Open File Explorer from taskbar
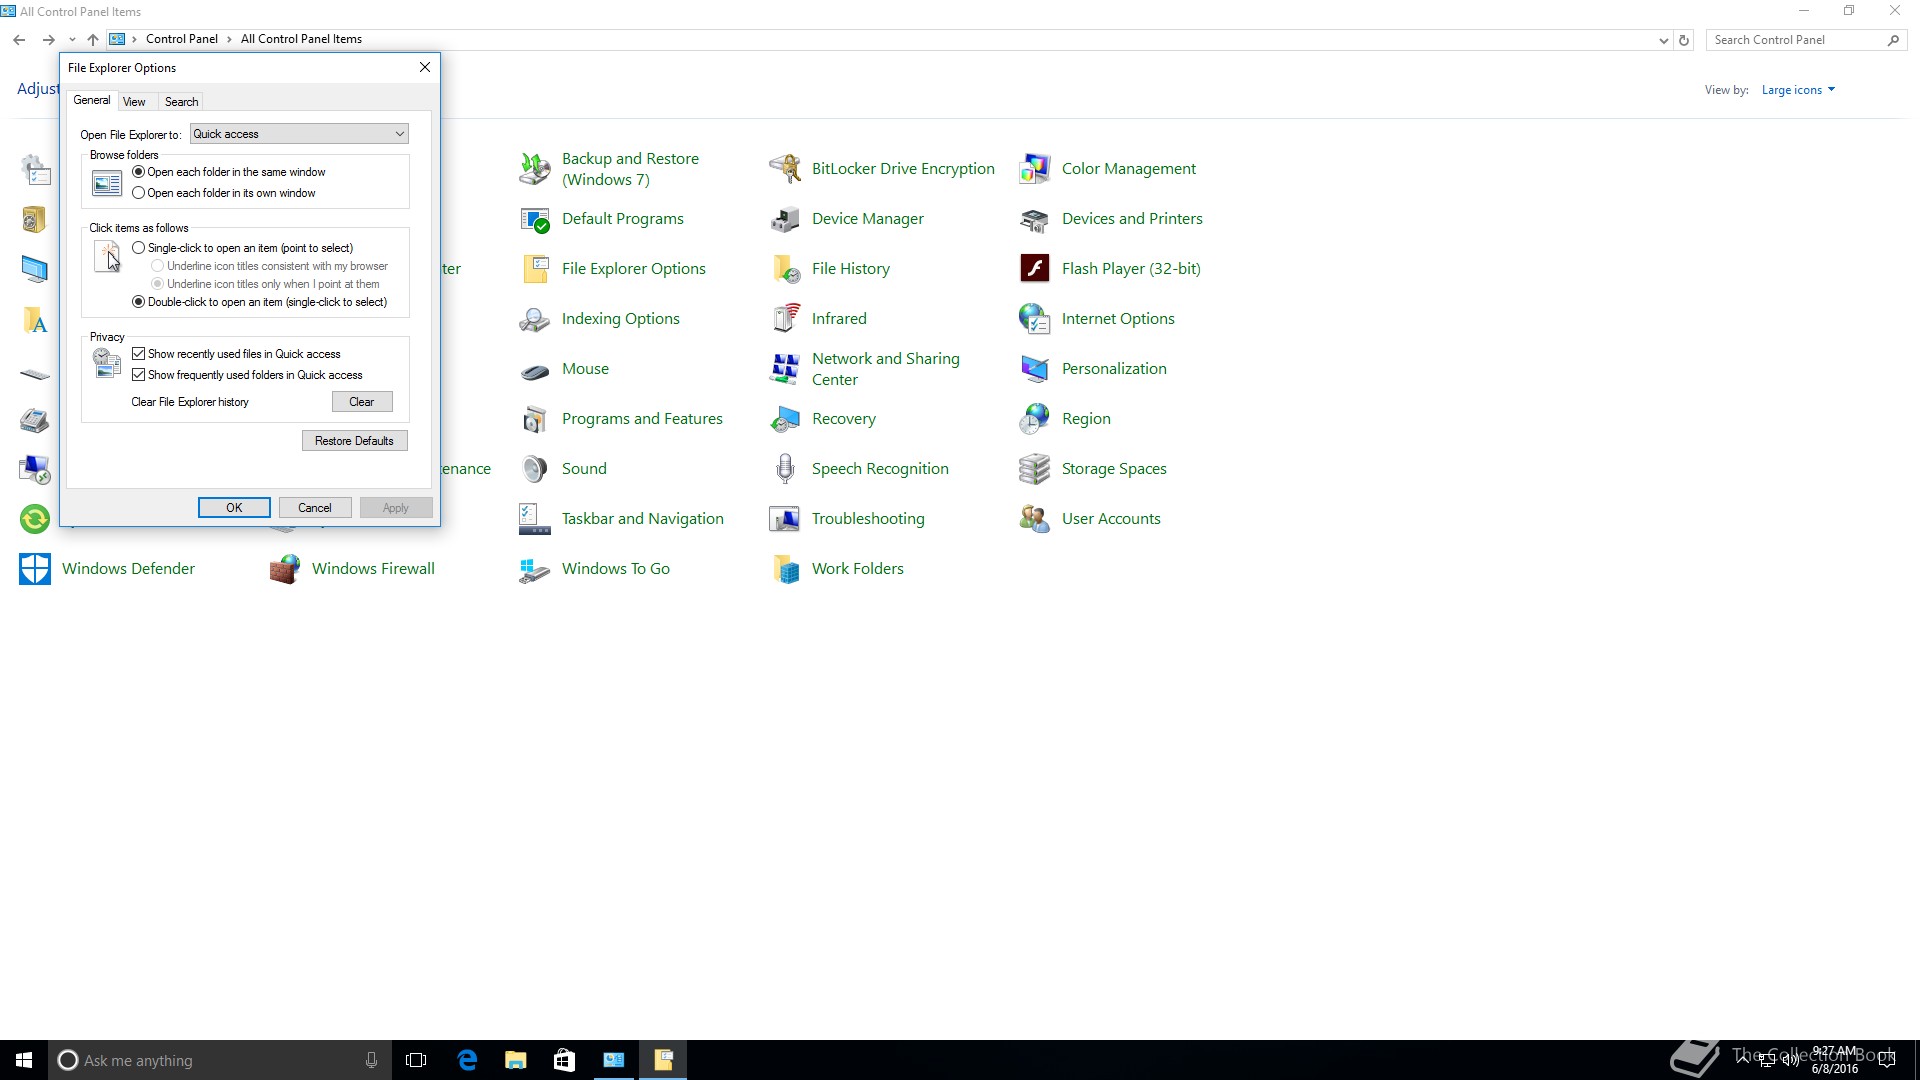1920x1080 pixels. 515,1060
